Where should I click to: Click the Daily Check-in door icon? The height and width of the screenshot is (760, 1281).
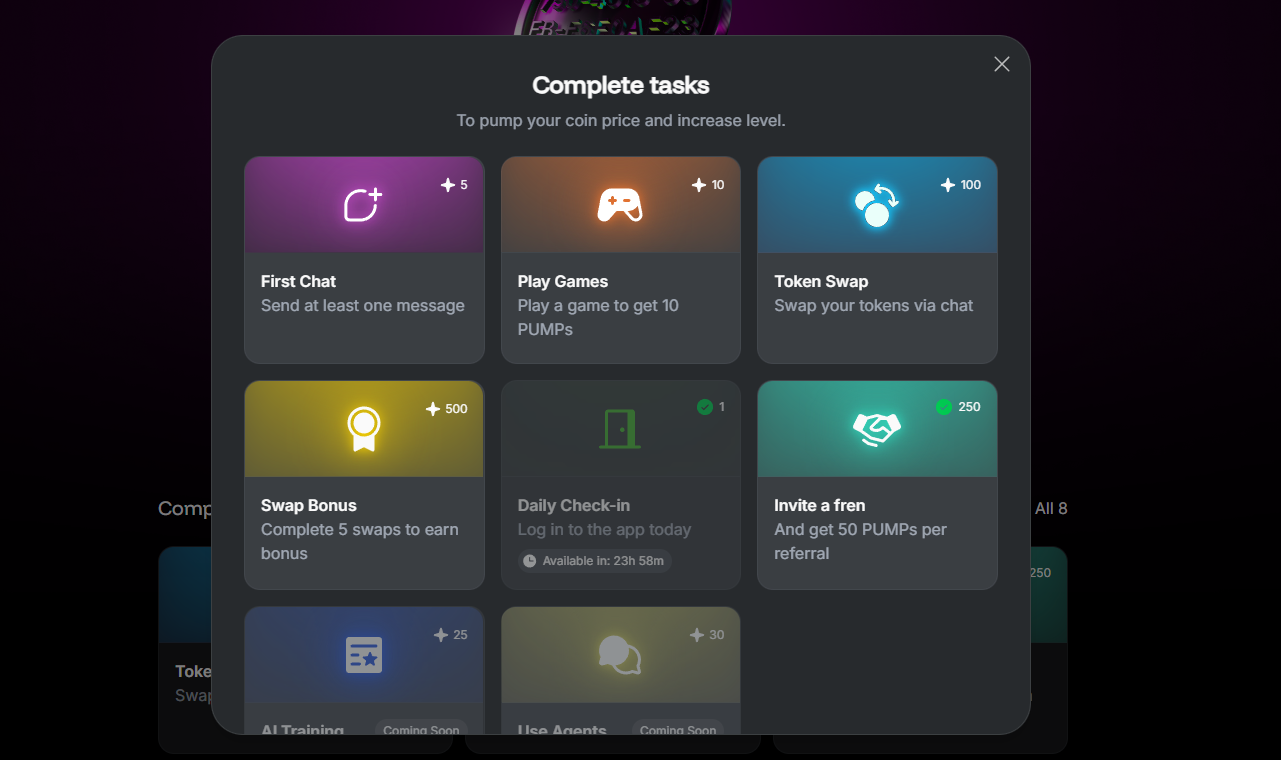click(620, 428)
